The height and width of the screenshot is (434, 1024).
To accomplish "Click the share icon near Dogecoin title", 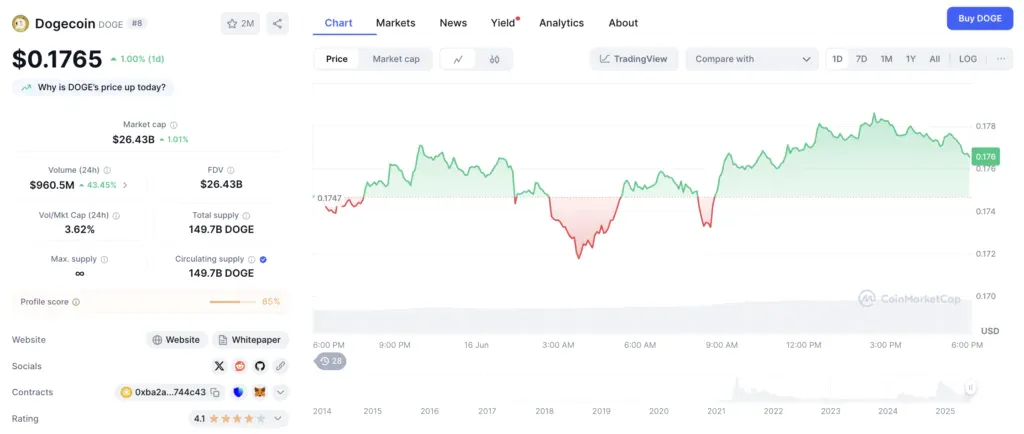I will pos(278,23).
